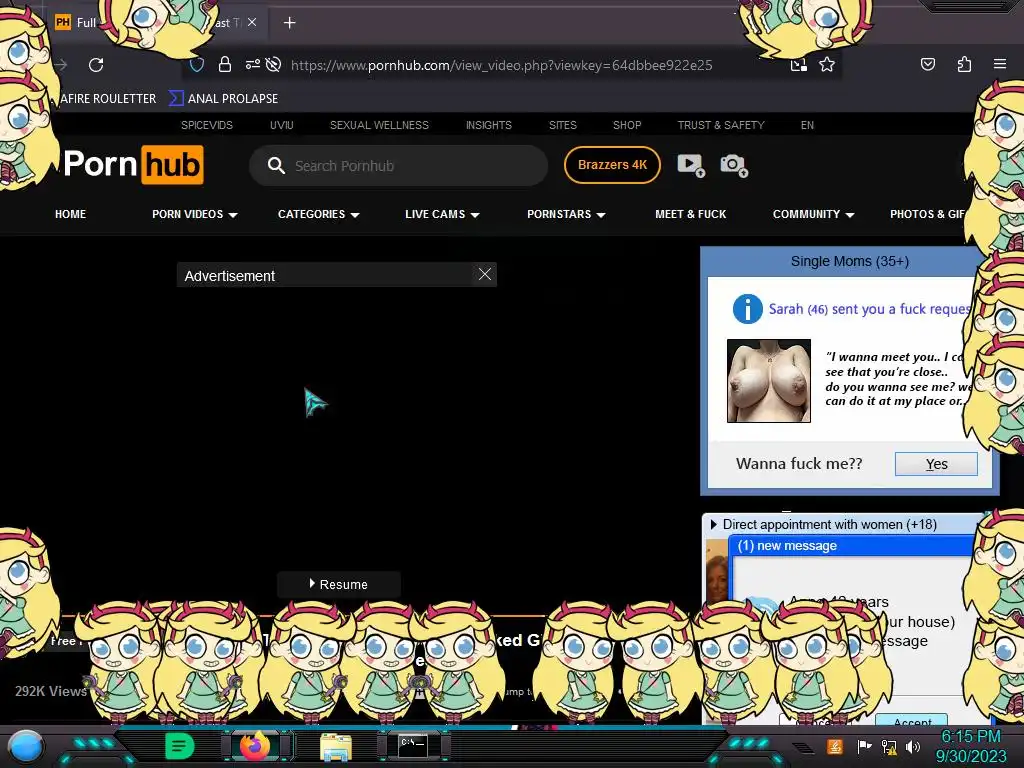Open the tracking protection shield icon
Image resolution: width=1024 pixels, height=768 pixels.
click(197, 65)
